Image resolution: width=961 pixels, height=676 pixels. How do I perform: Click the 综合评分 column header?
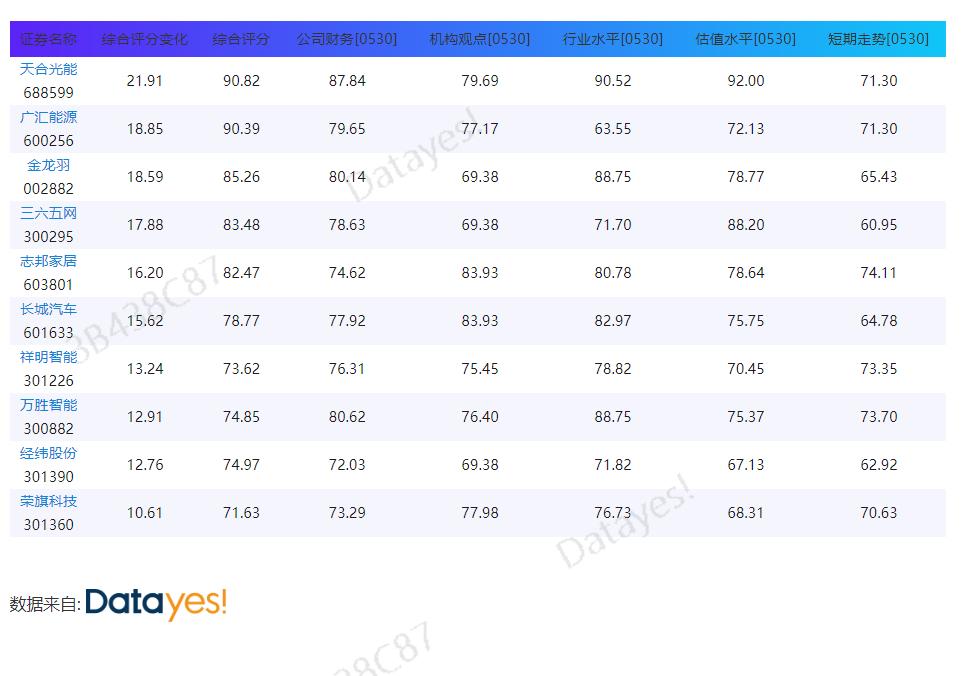point(241,39)
